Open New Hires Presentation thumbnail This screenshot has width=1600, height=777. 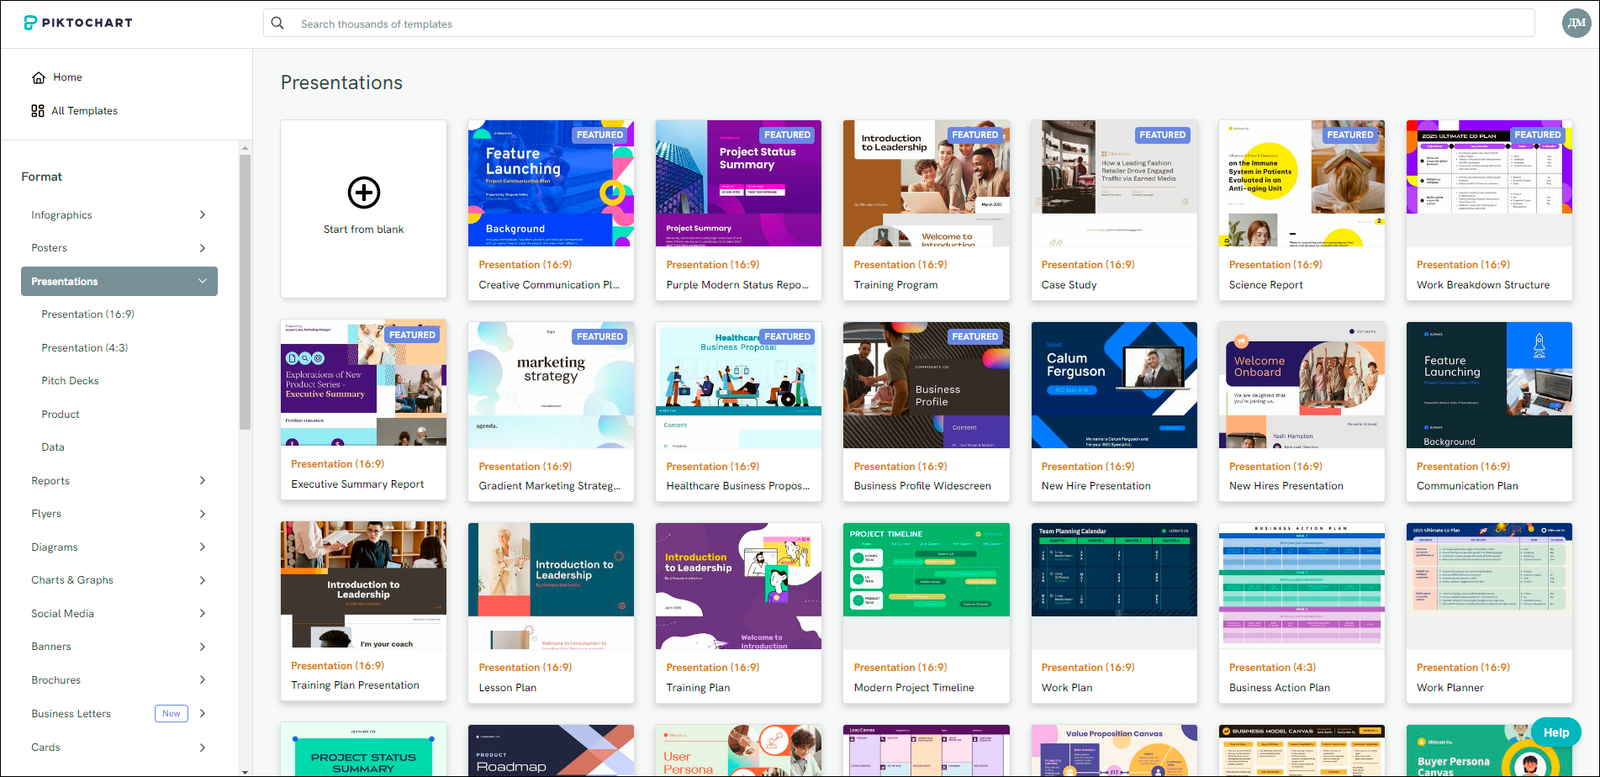[x=1302, y=385]
